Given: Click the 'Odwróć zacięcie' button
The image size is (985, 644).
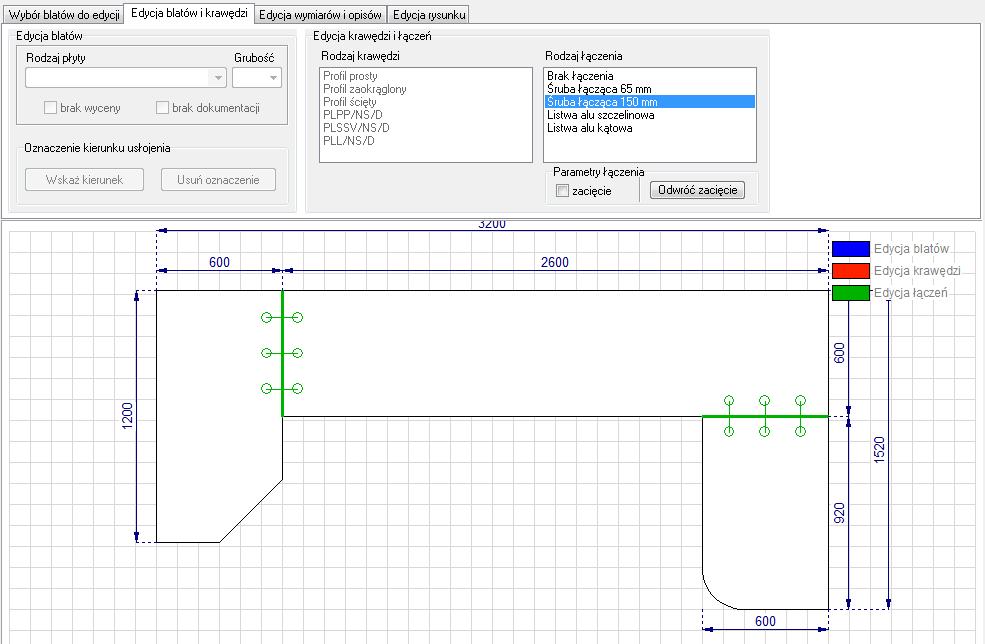Looking at the screenshot, I should (x=697, y=190).
